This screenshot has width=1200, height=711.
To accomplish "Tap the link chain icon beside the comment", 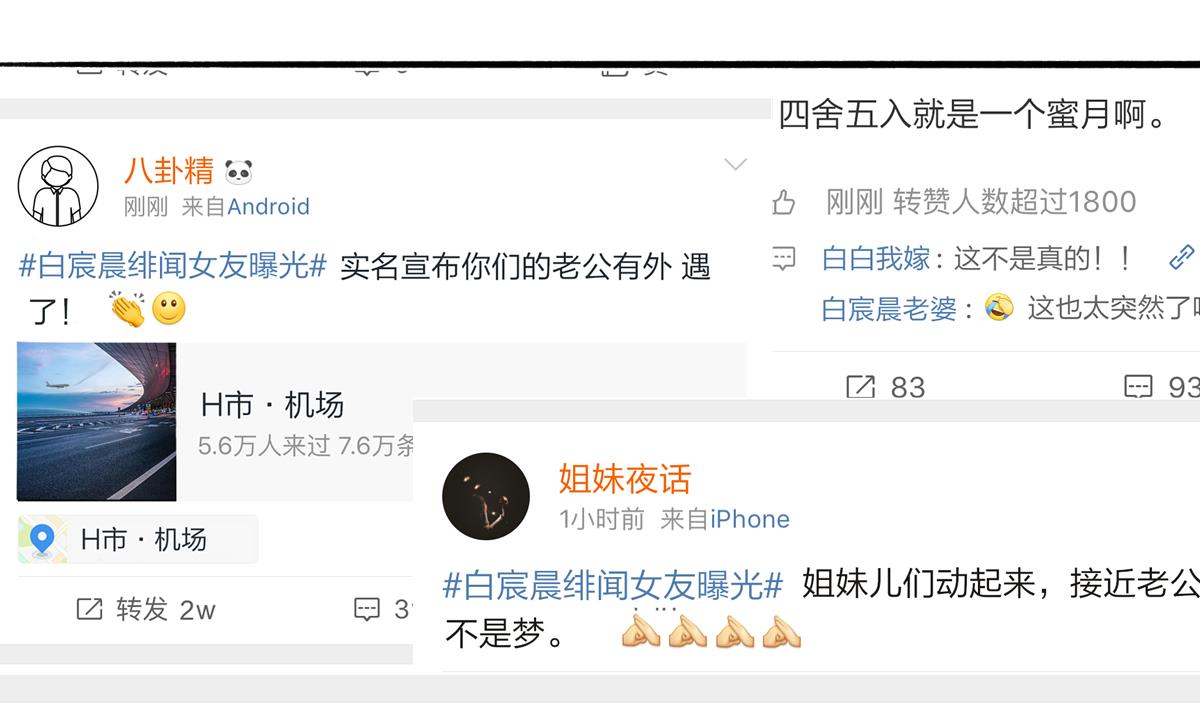I will (1182, 257).
